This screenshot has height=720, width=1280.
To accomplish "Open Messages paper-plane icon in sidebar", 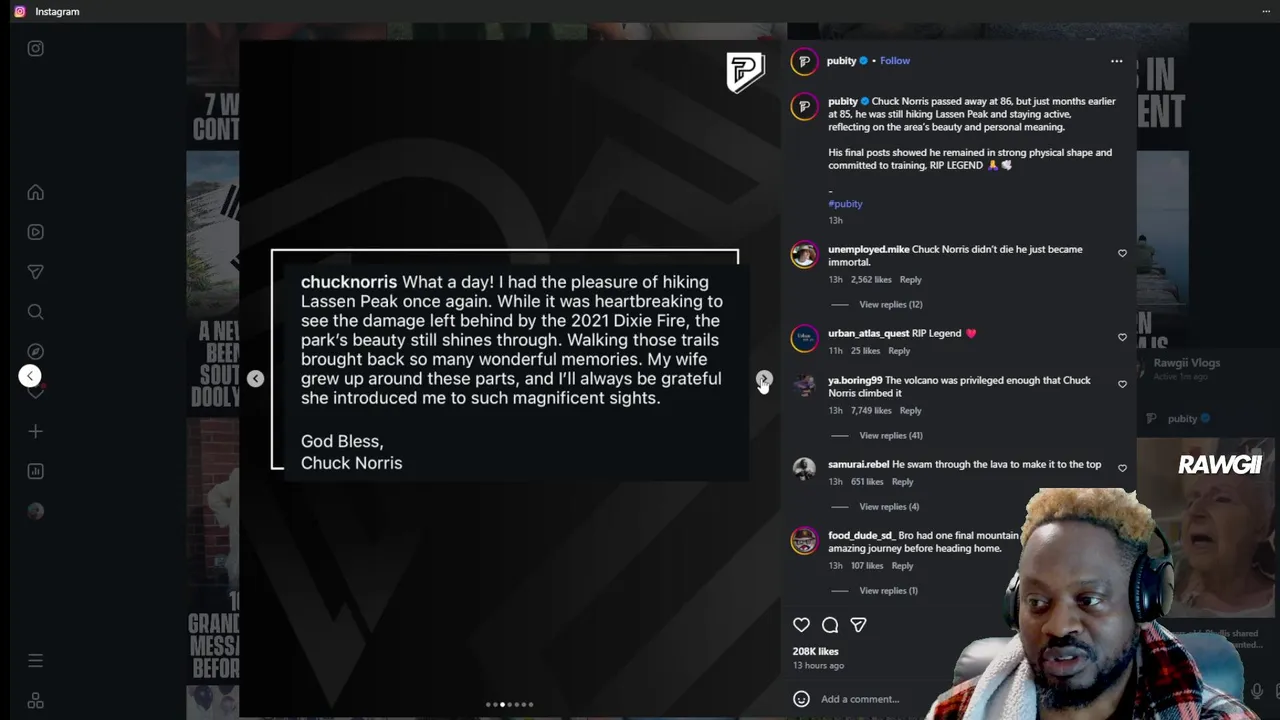I will pyautogui.click(x=35, y=272).
